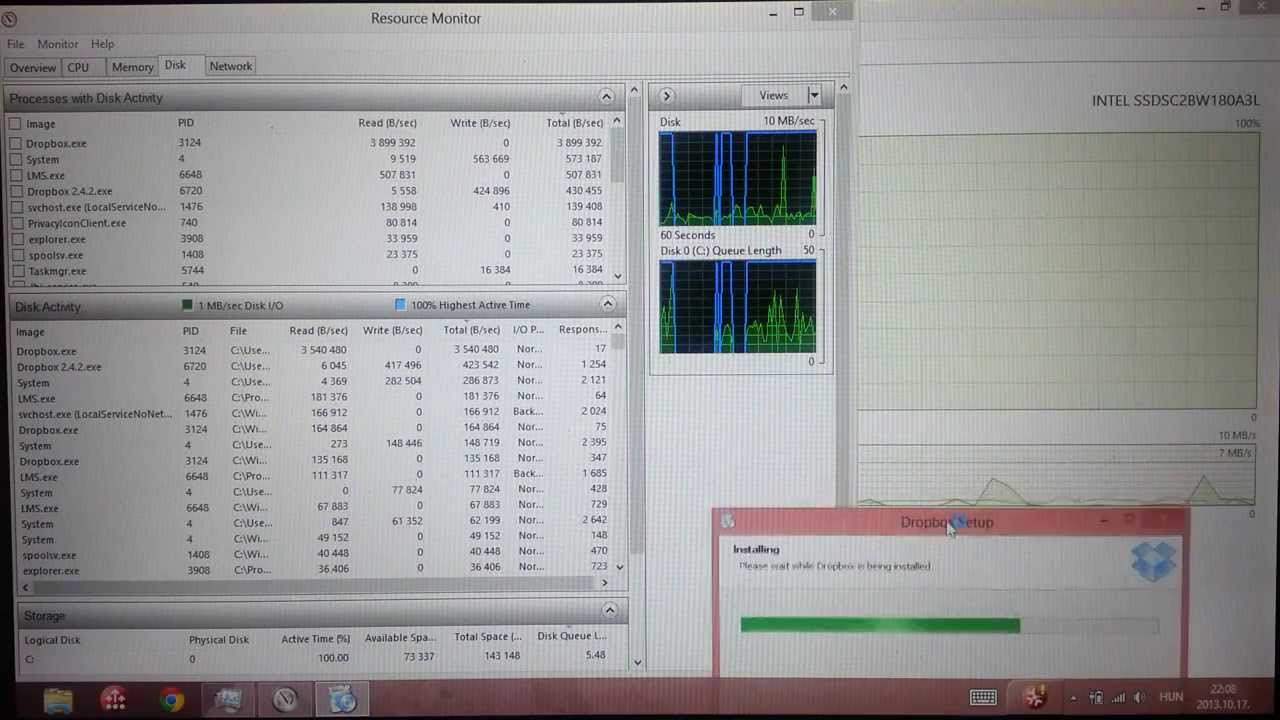
Task: Switch to the Memory tab
Action: click(x=132, y=67)
